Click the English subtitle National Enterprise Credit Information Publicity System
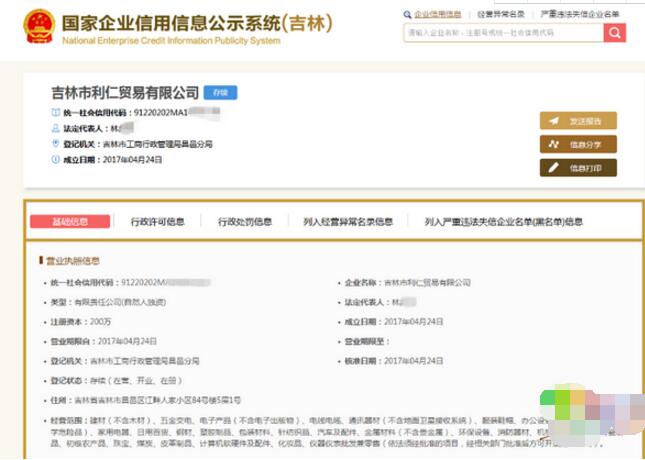645x460 pixels. coord(171,41)
